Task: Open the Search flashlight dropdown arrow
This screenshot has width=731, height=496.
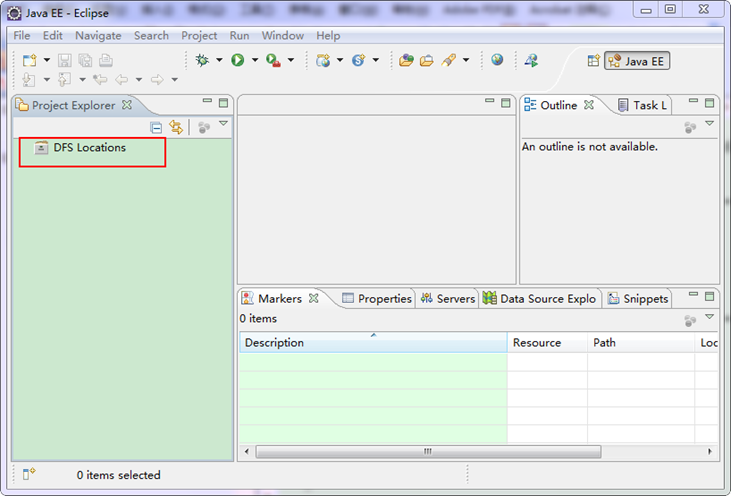Action: point(466,60)
